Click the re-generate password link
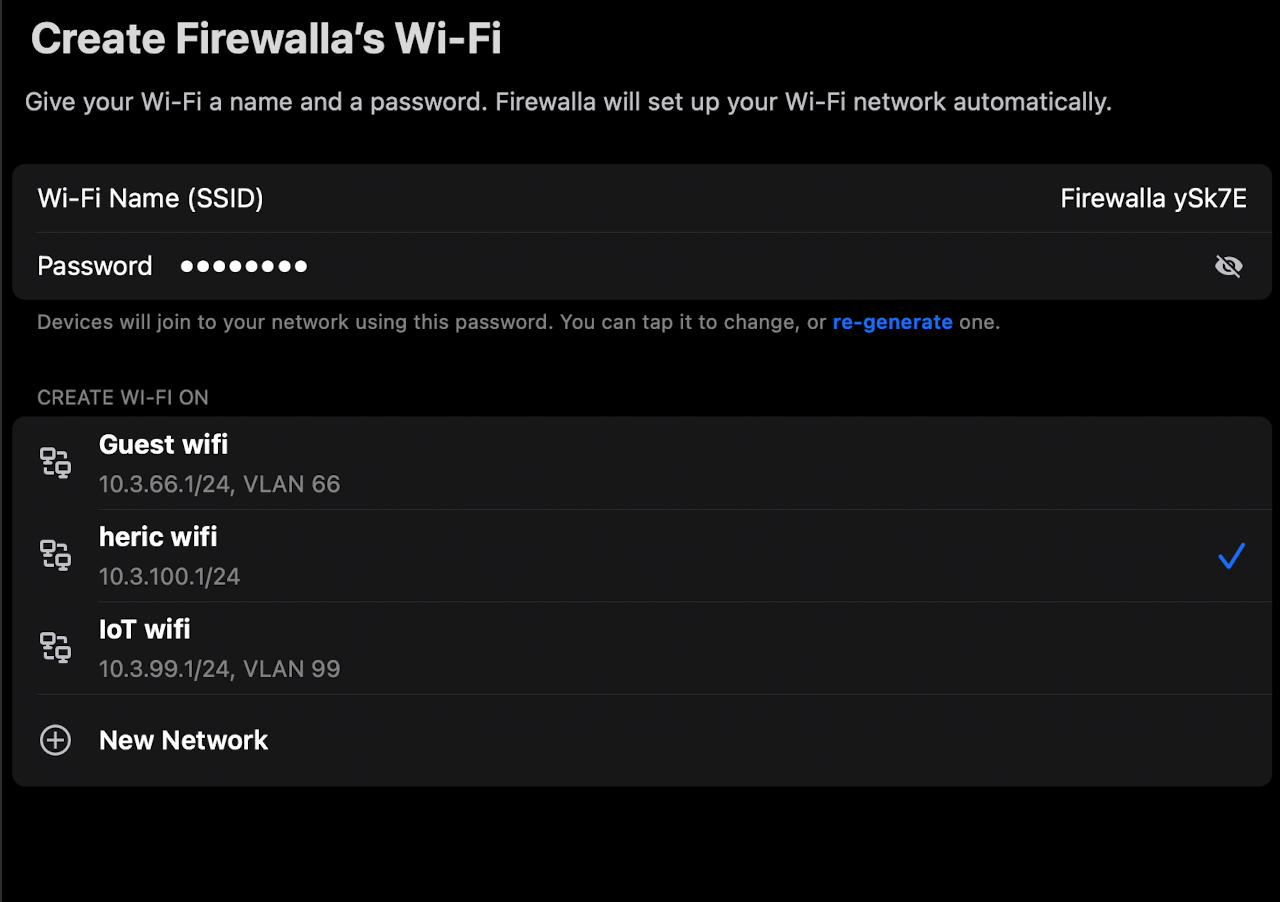This screenshot has height=902, width=1280. pyautogui.click(x=892, y=322)
